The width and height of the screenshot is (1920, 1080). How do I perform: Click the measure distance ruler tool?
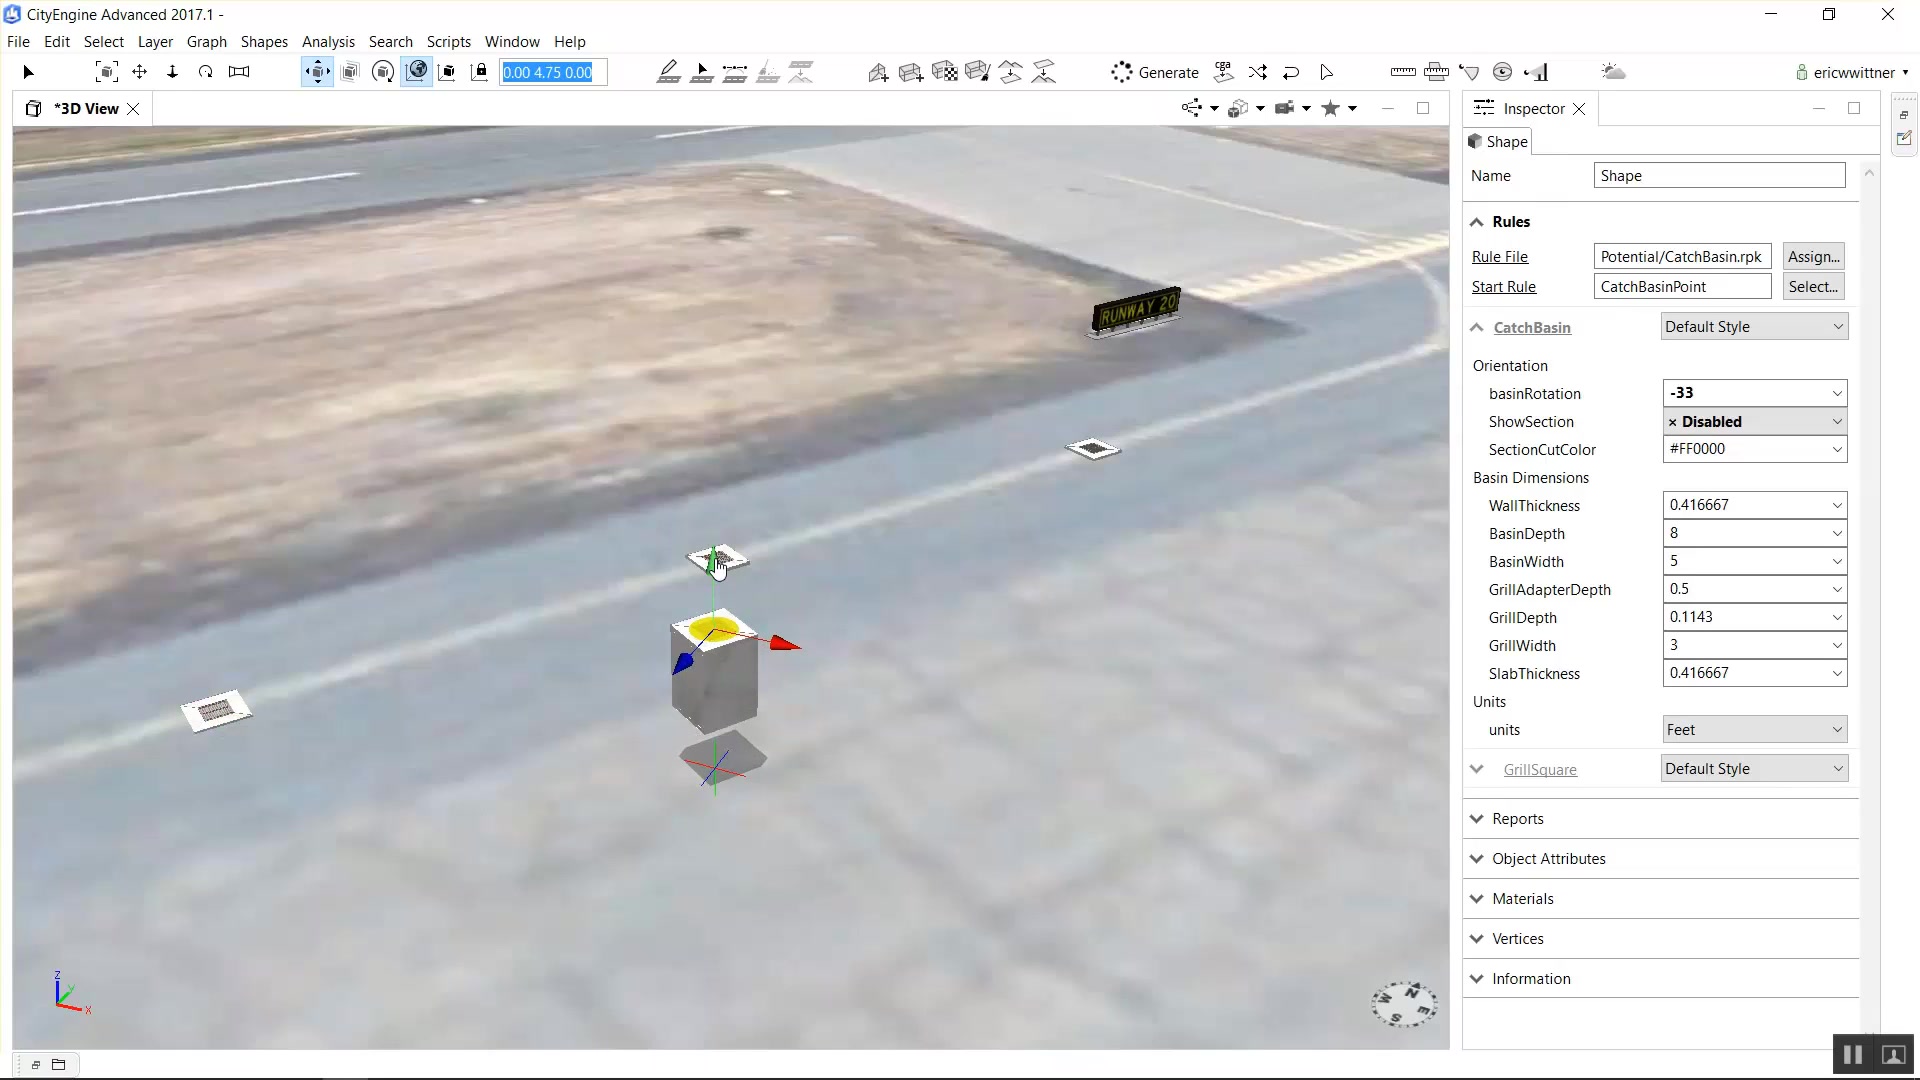[x=1402, y=72]
